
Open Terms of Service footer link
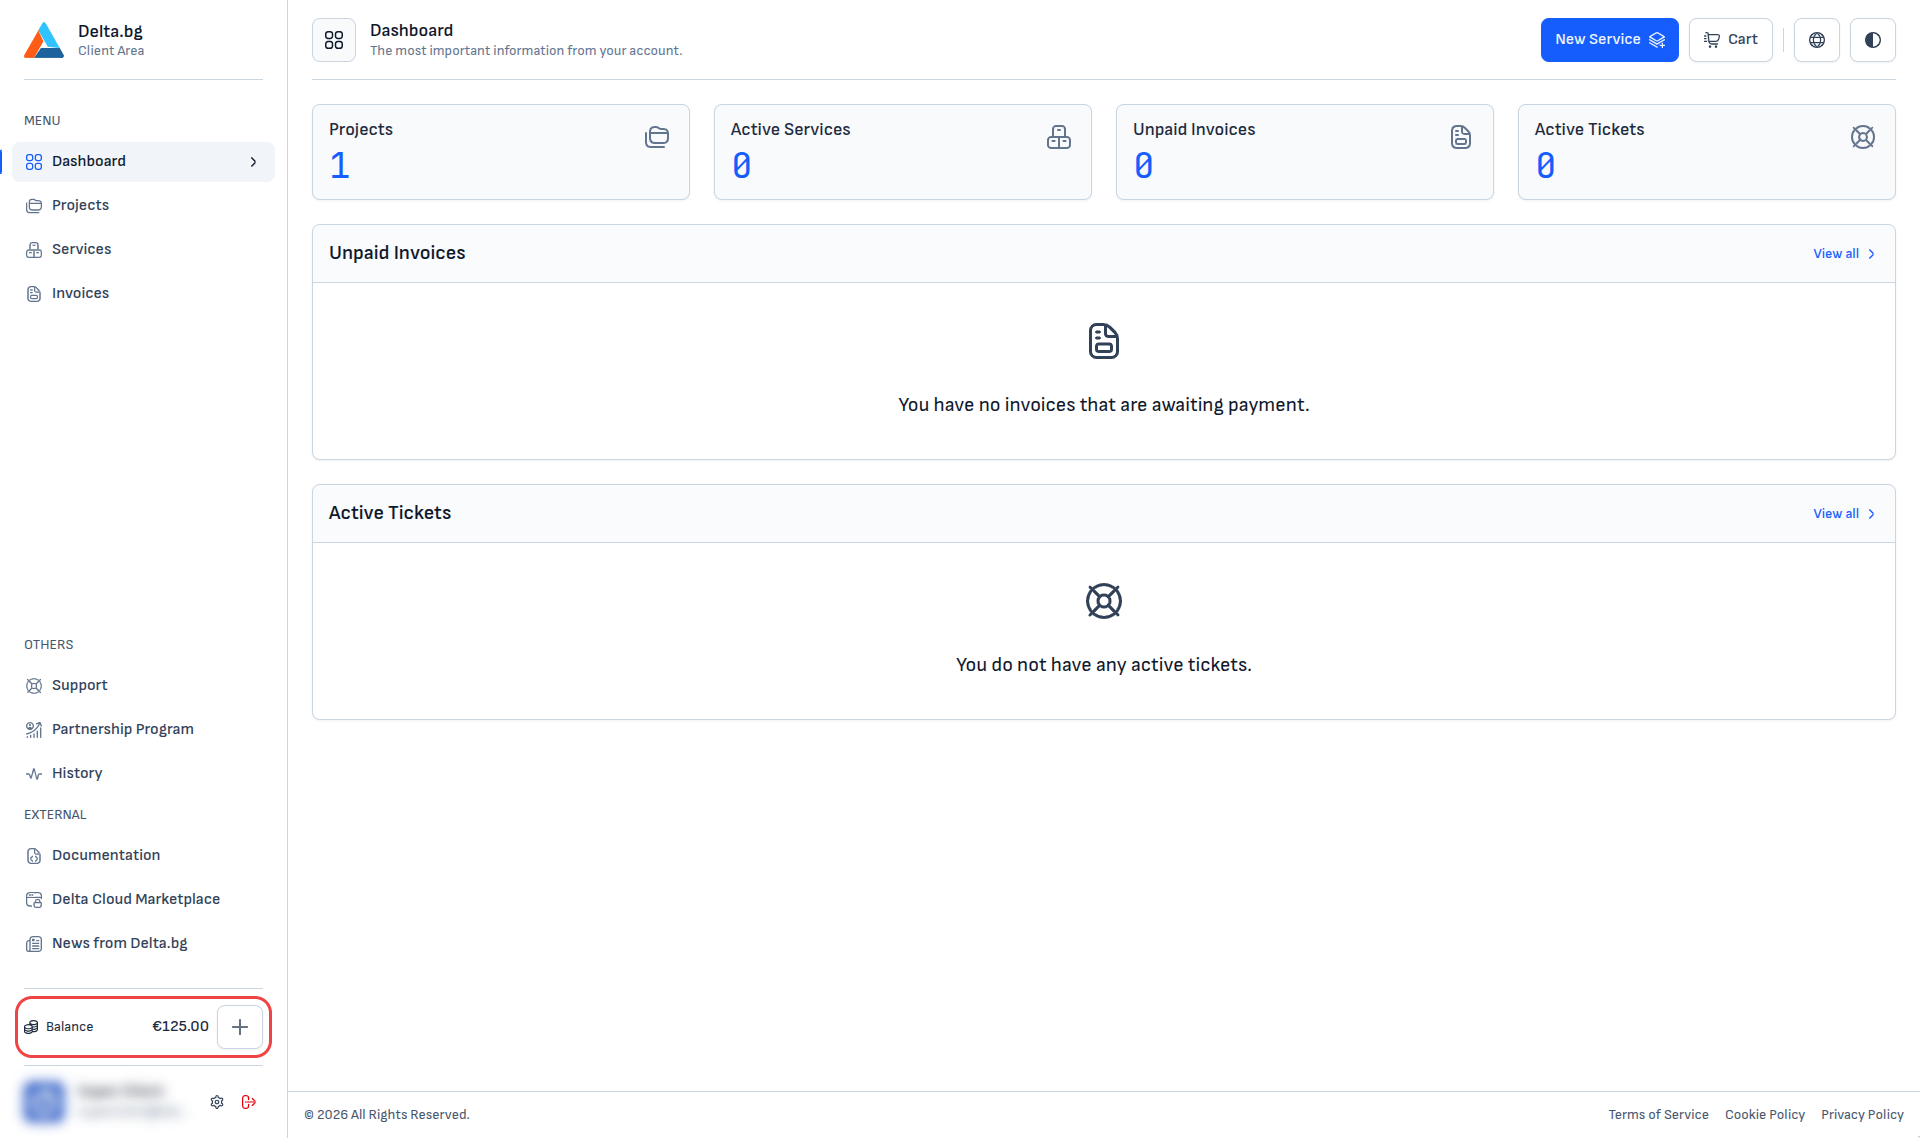pos(1658,1115)
